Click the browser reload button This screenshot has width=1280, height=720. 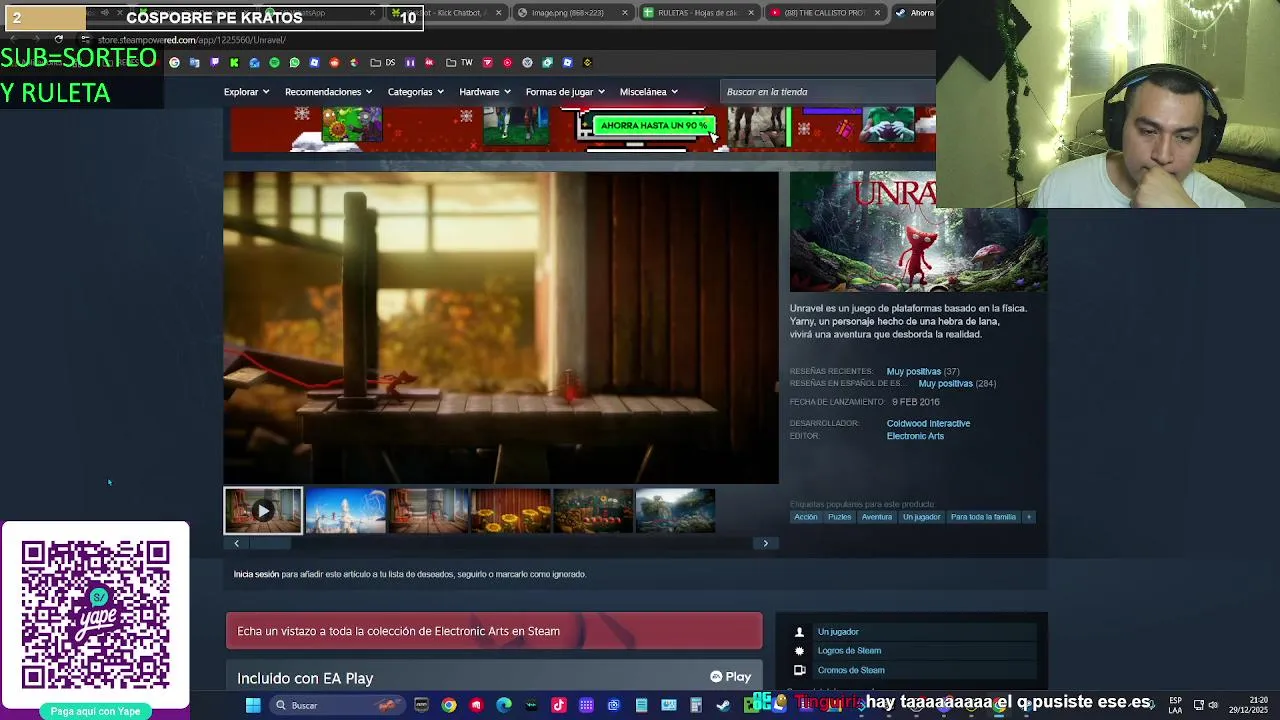[59, 40]
